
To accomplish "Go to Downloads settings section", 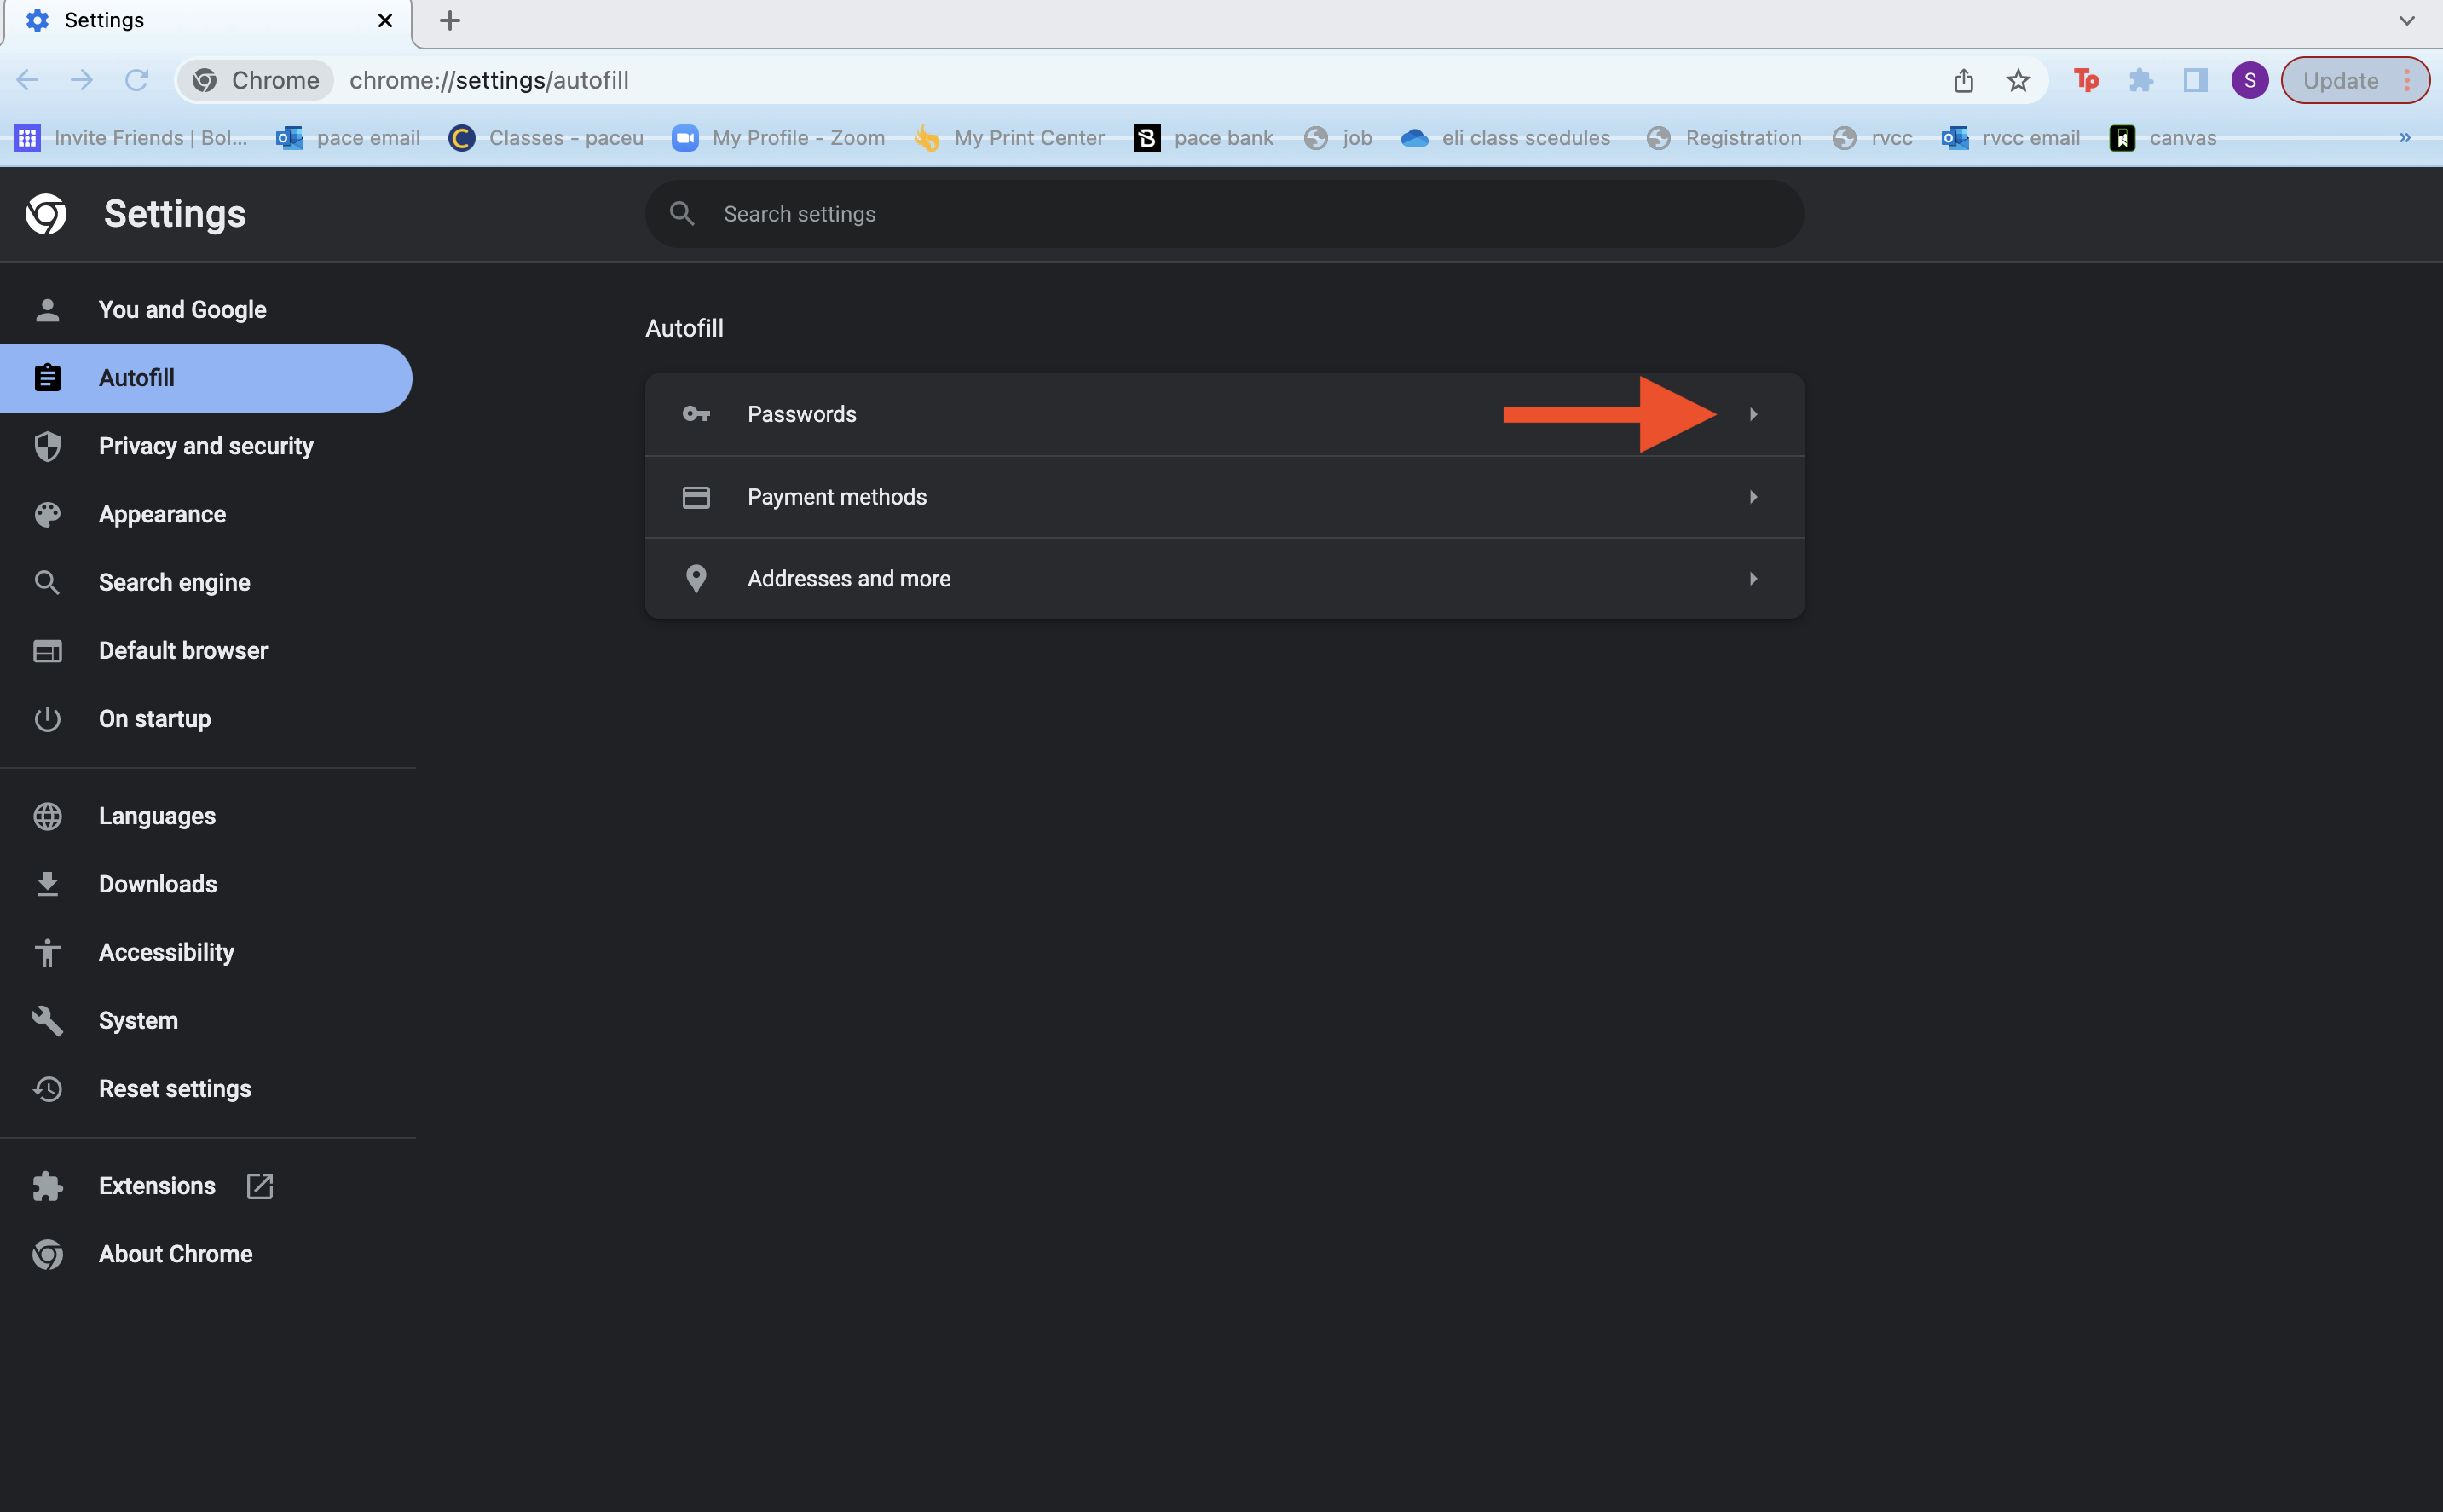I will pyautogui.click(x=157, y=884).
